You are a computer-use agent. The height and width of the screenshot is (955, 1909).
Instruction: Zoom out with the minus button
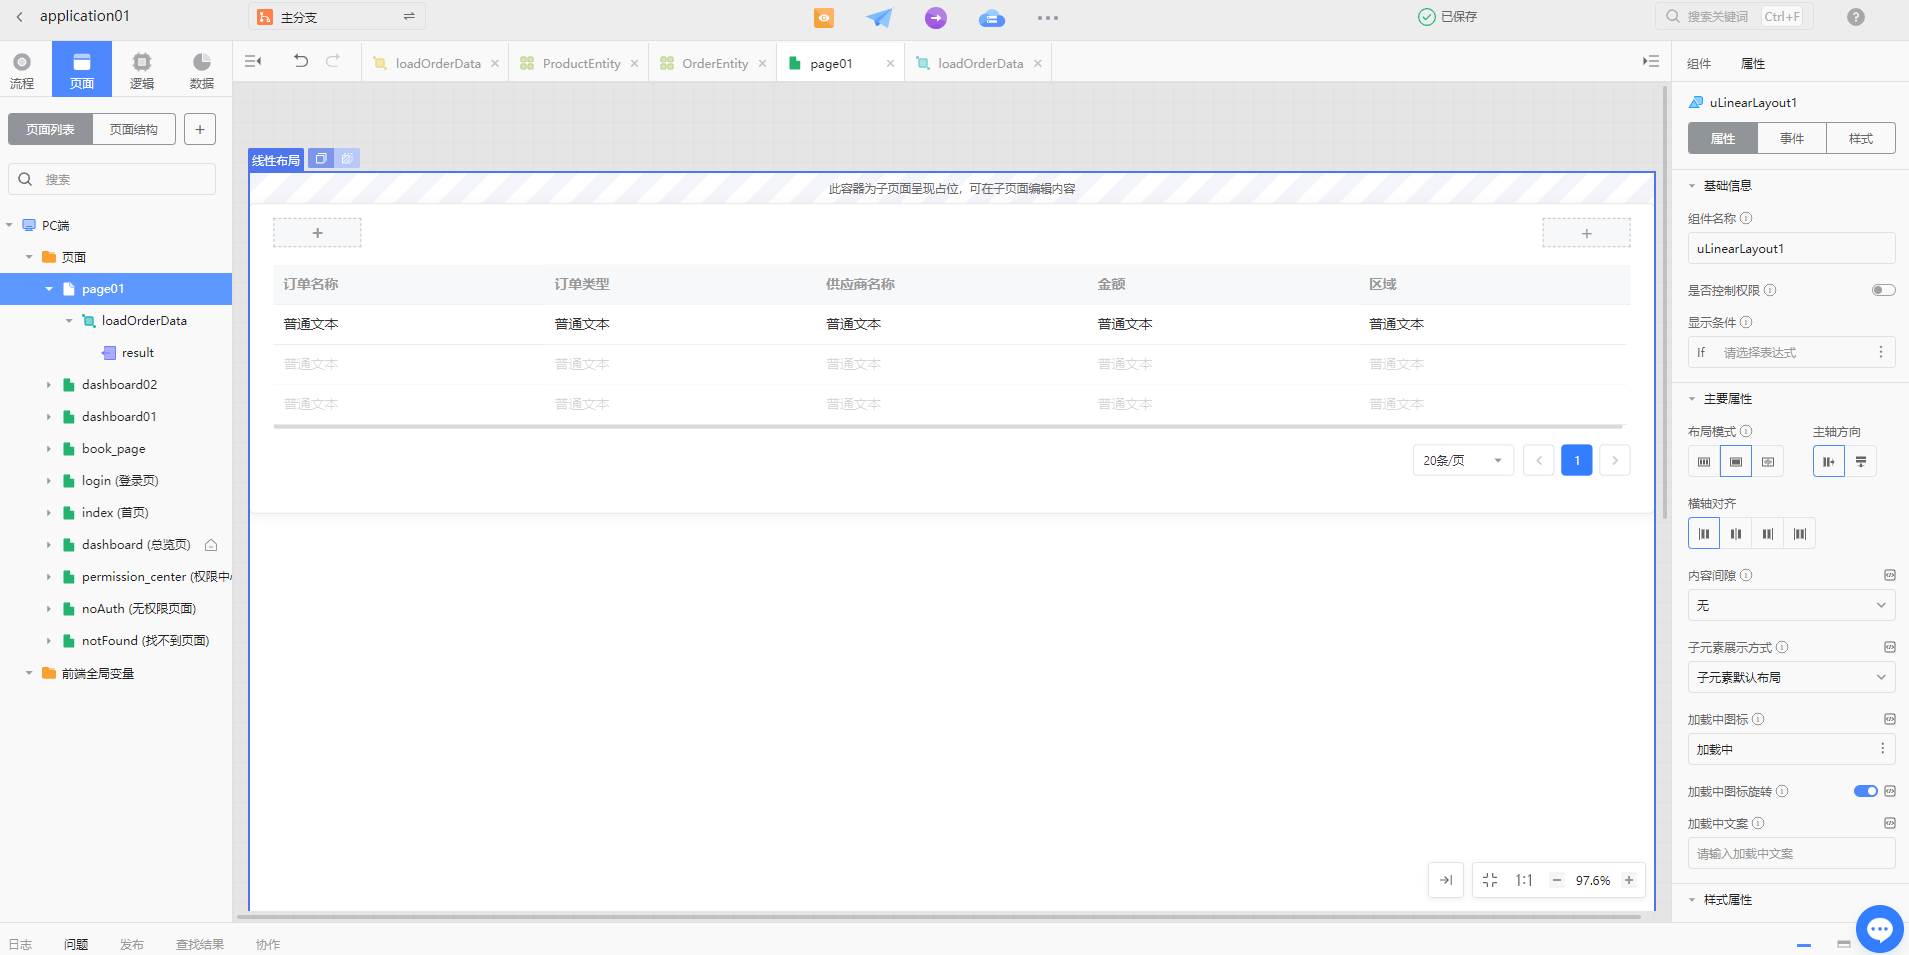[x=1557, y=880]
